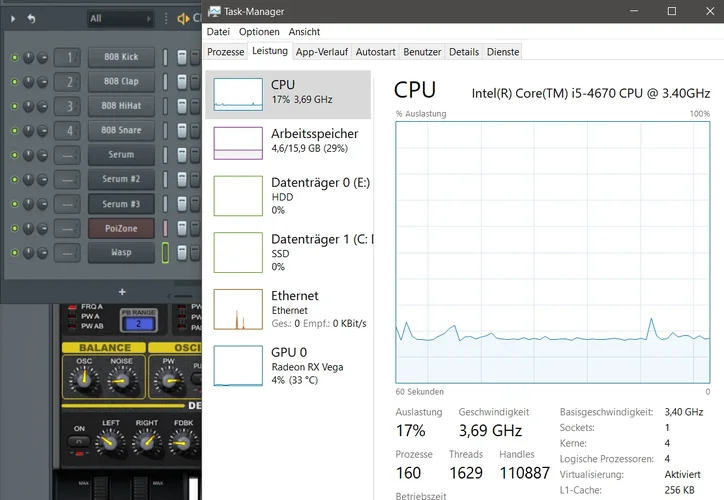
Task: Click the Task-Manager title bar icon
Action: (x=214, y=12)
